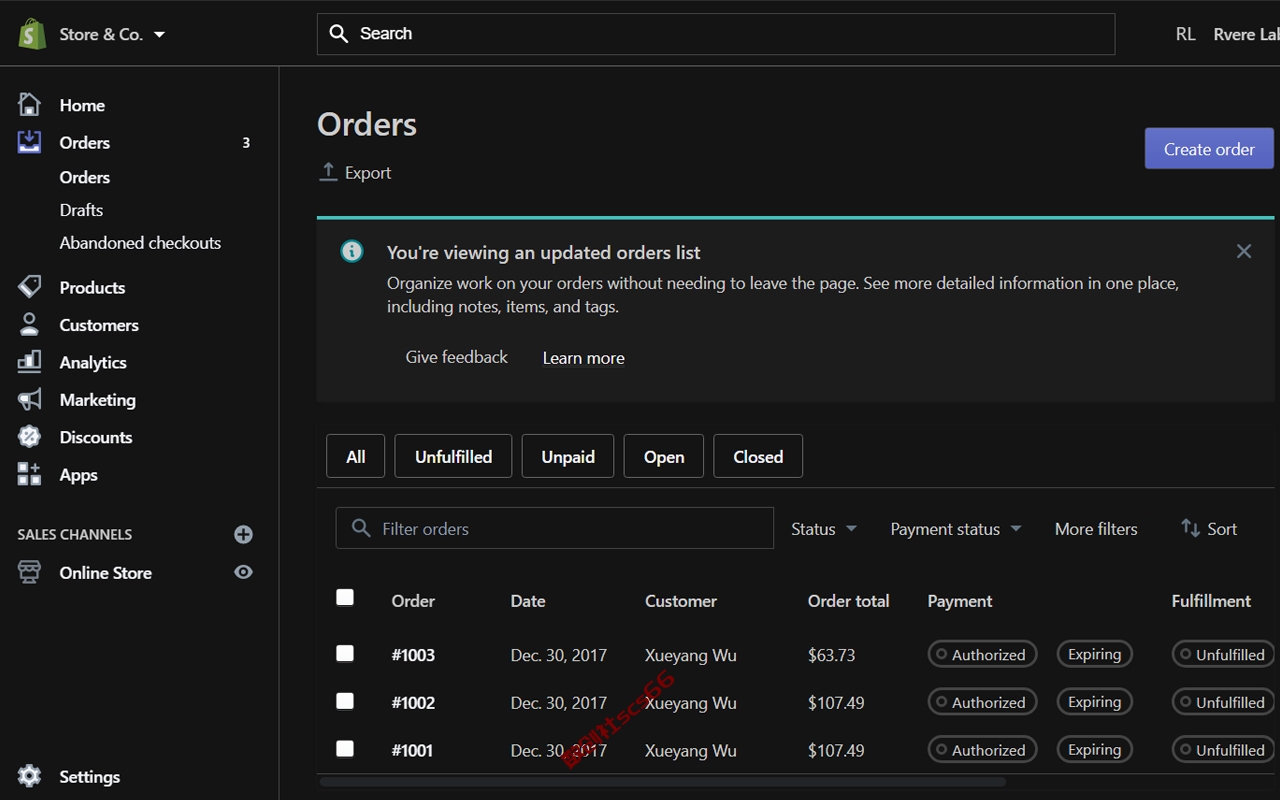
Task: Click the Customer column header
Action: tap(681, 601)
